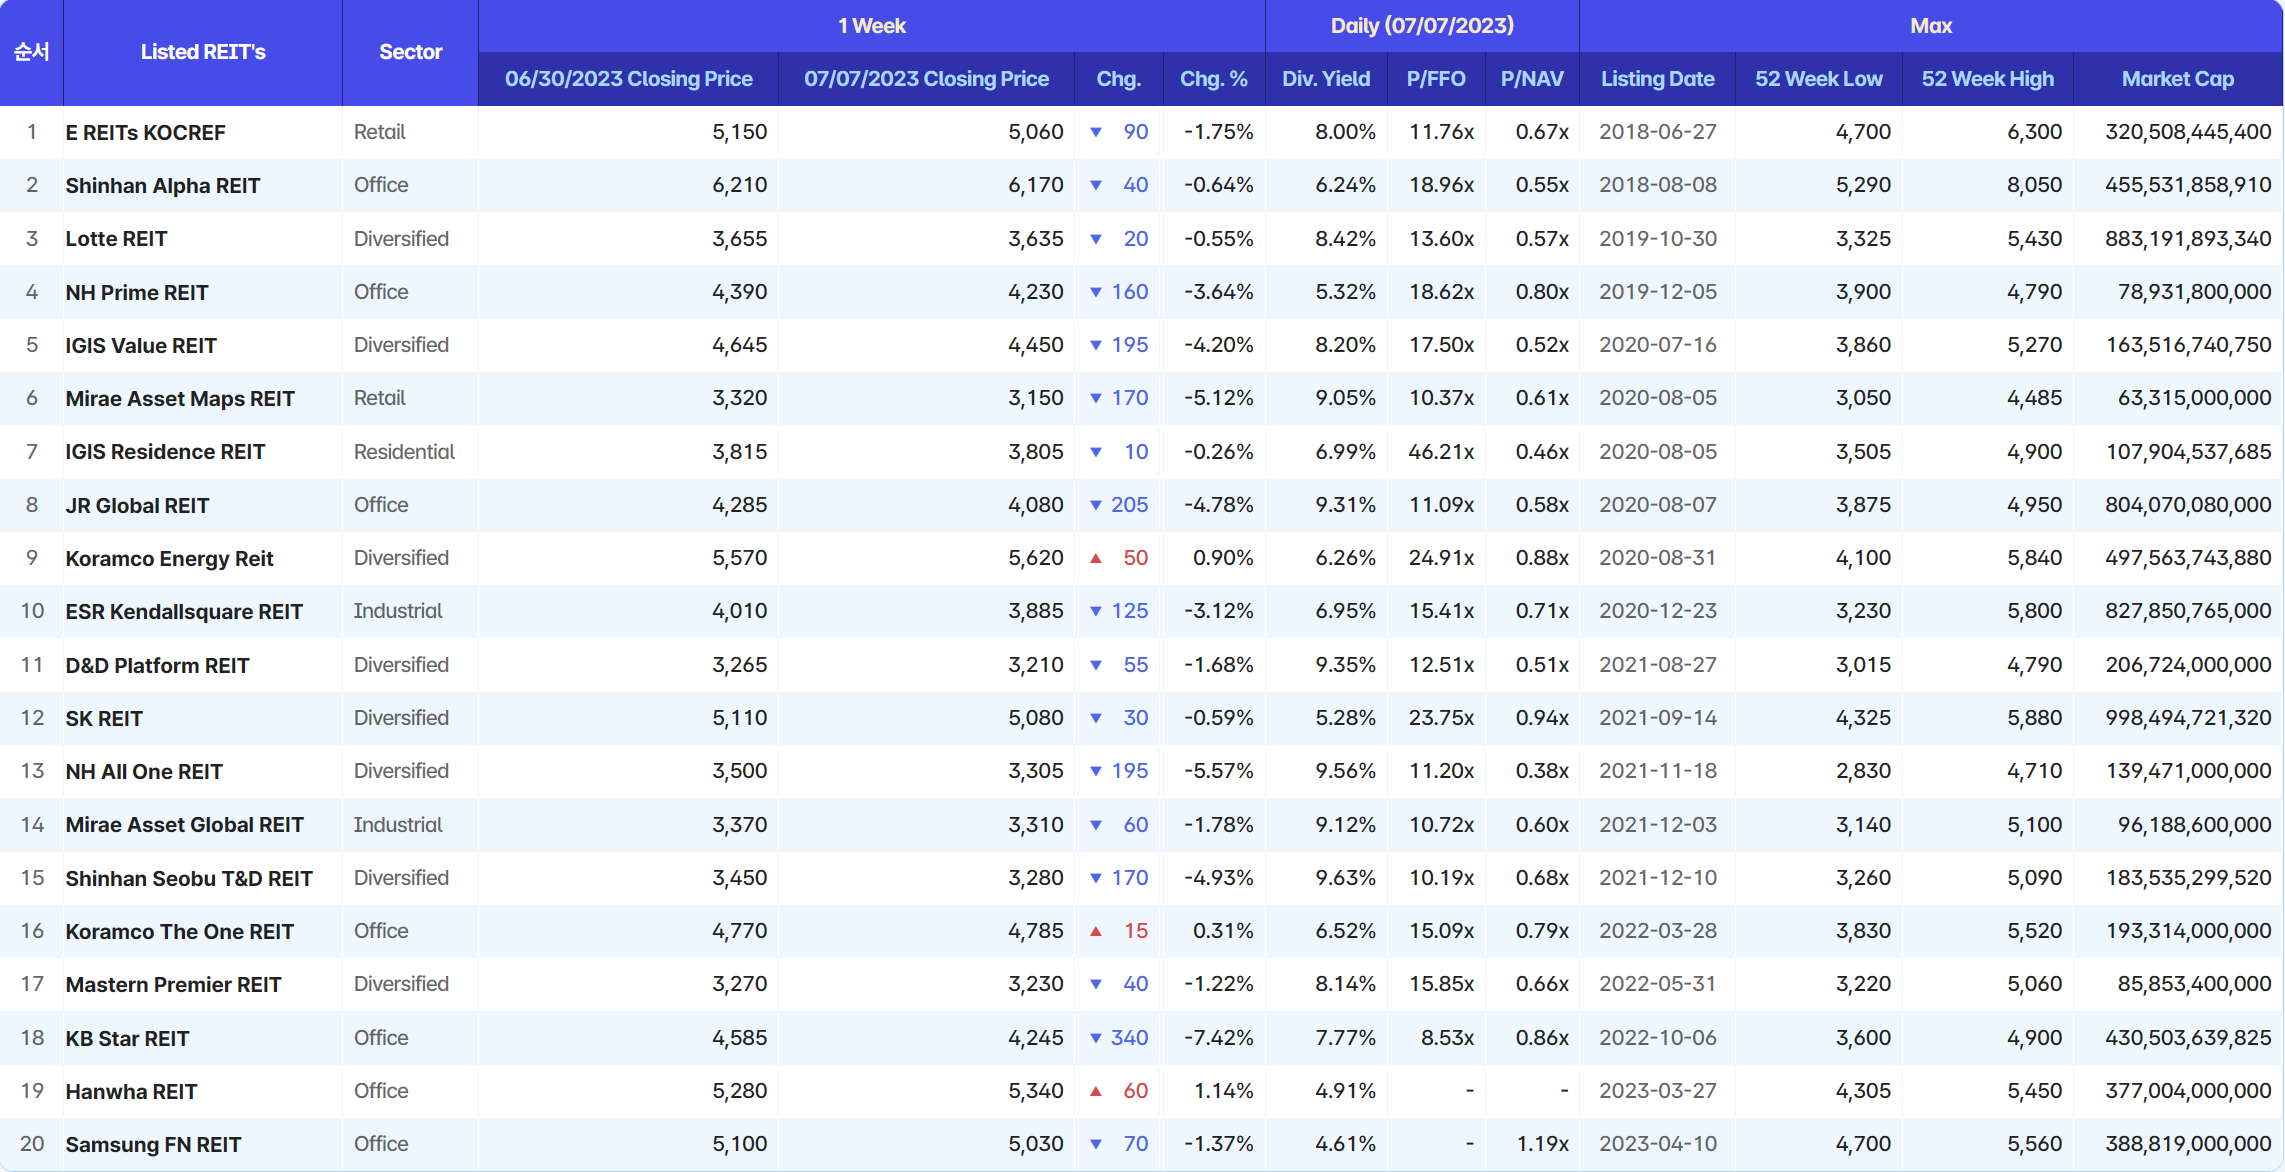Image resolution: width=2285 pixels, height=1172 pixels.
Task: Click 52 week low 2,830 for NH All One
Action: (1863, 771)
